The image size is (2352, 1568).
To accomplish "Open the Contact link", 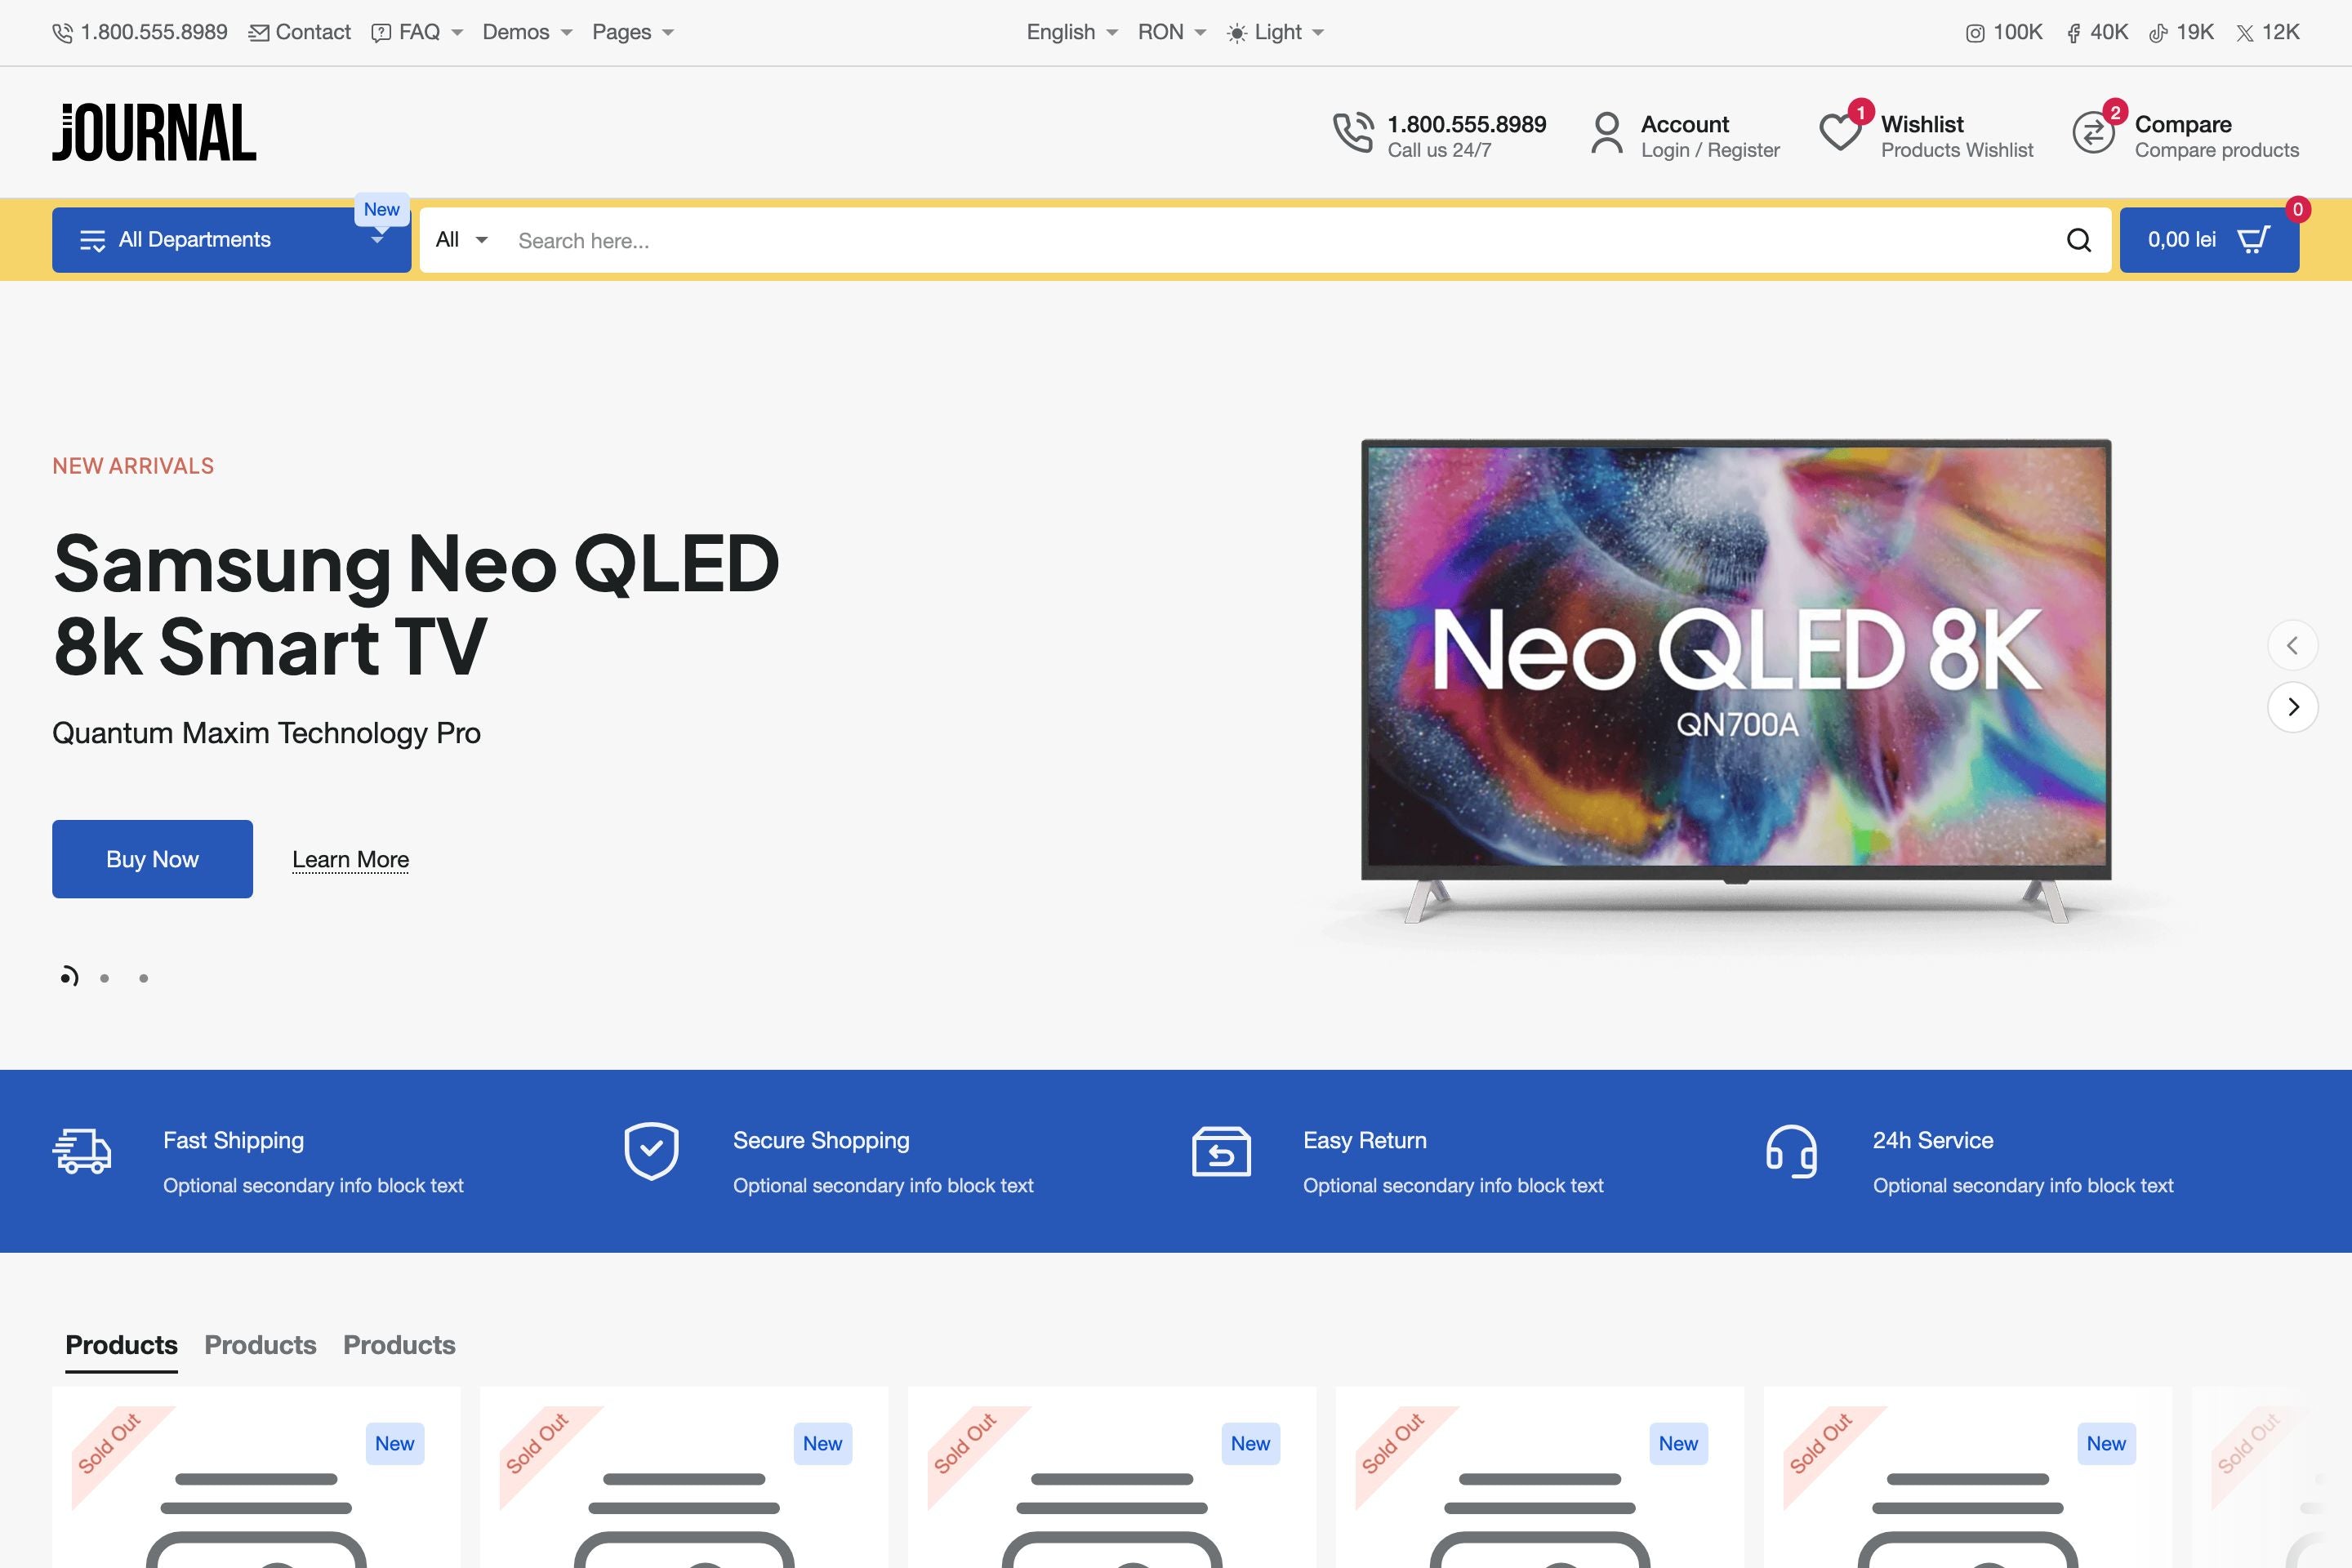I will click(x=300, y=32).
